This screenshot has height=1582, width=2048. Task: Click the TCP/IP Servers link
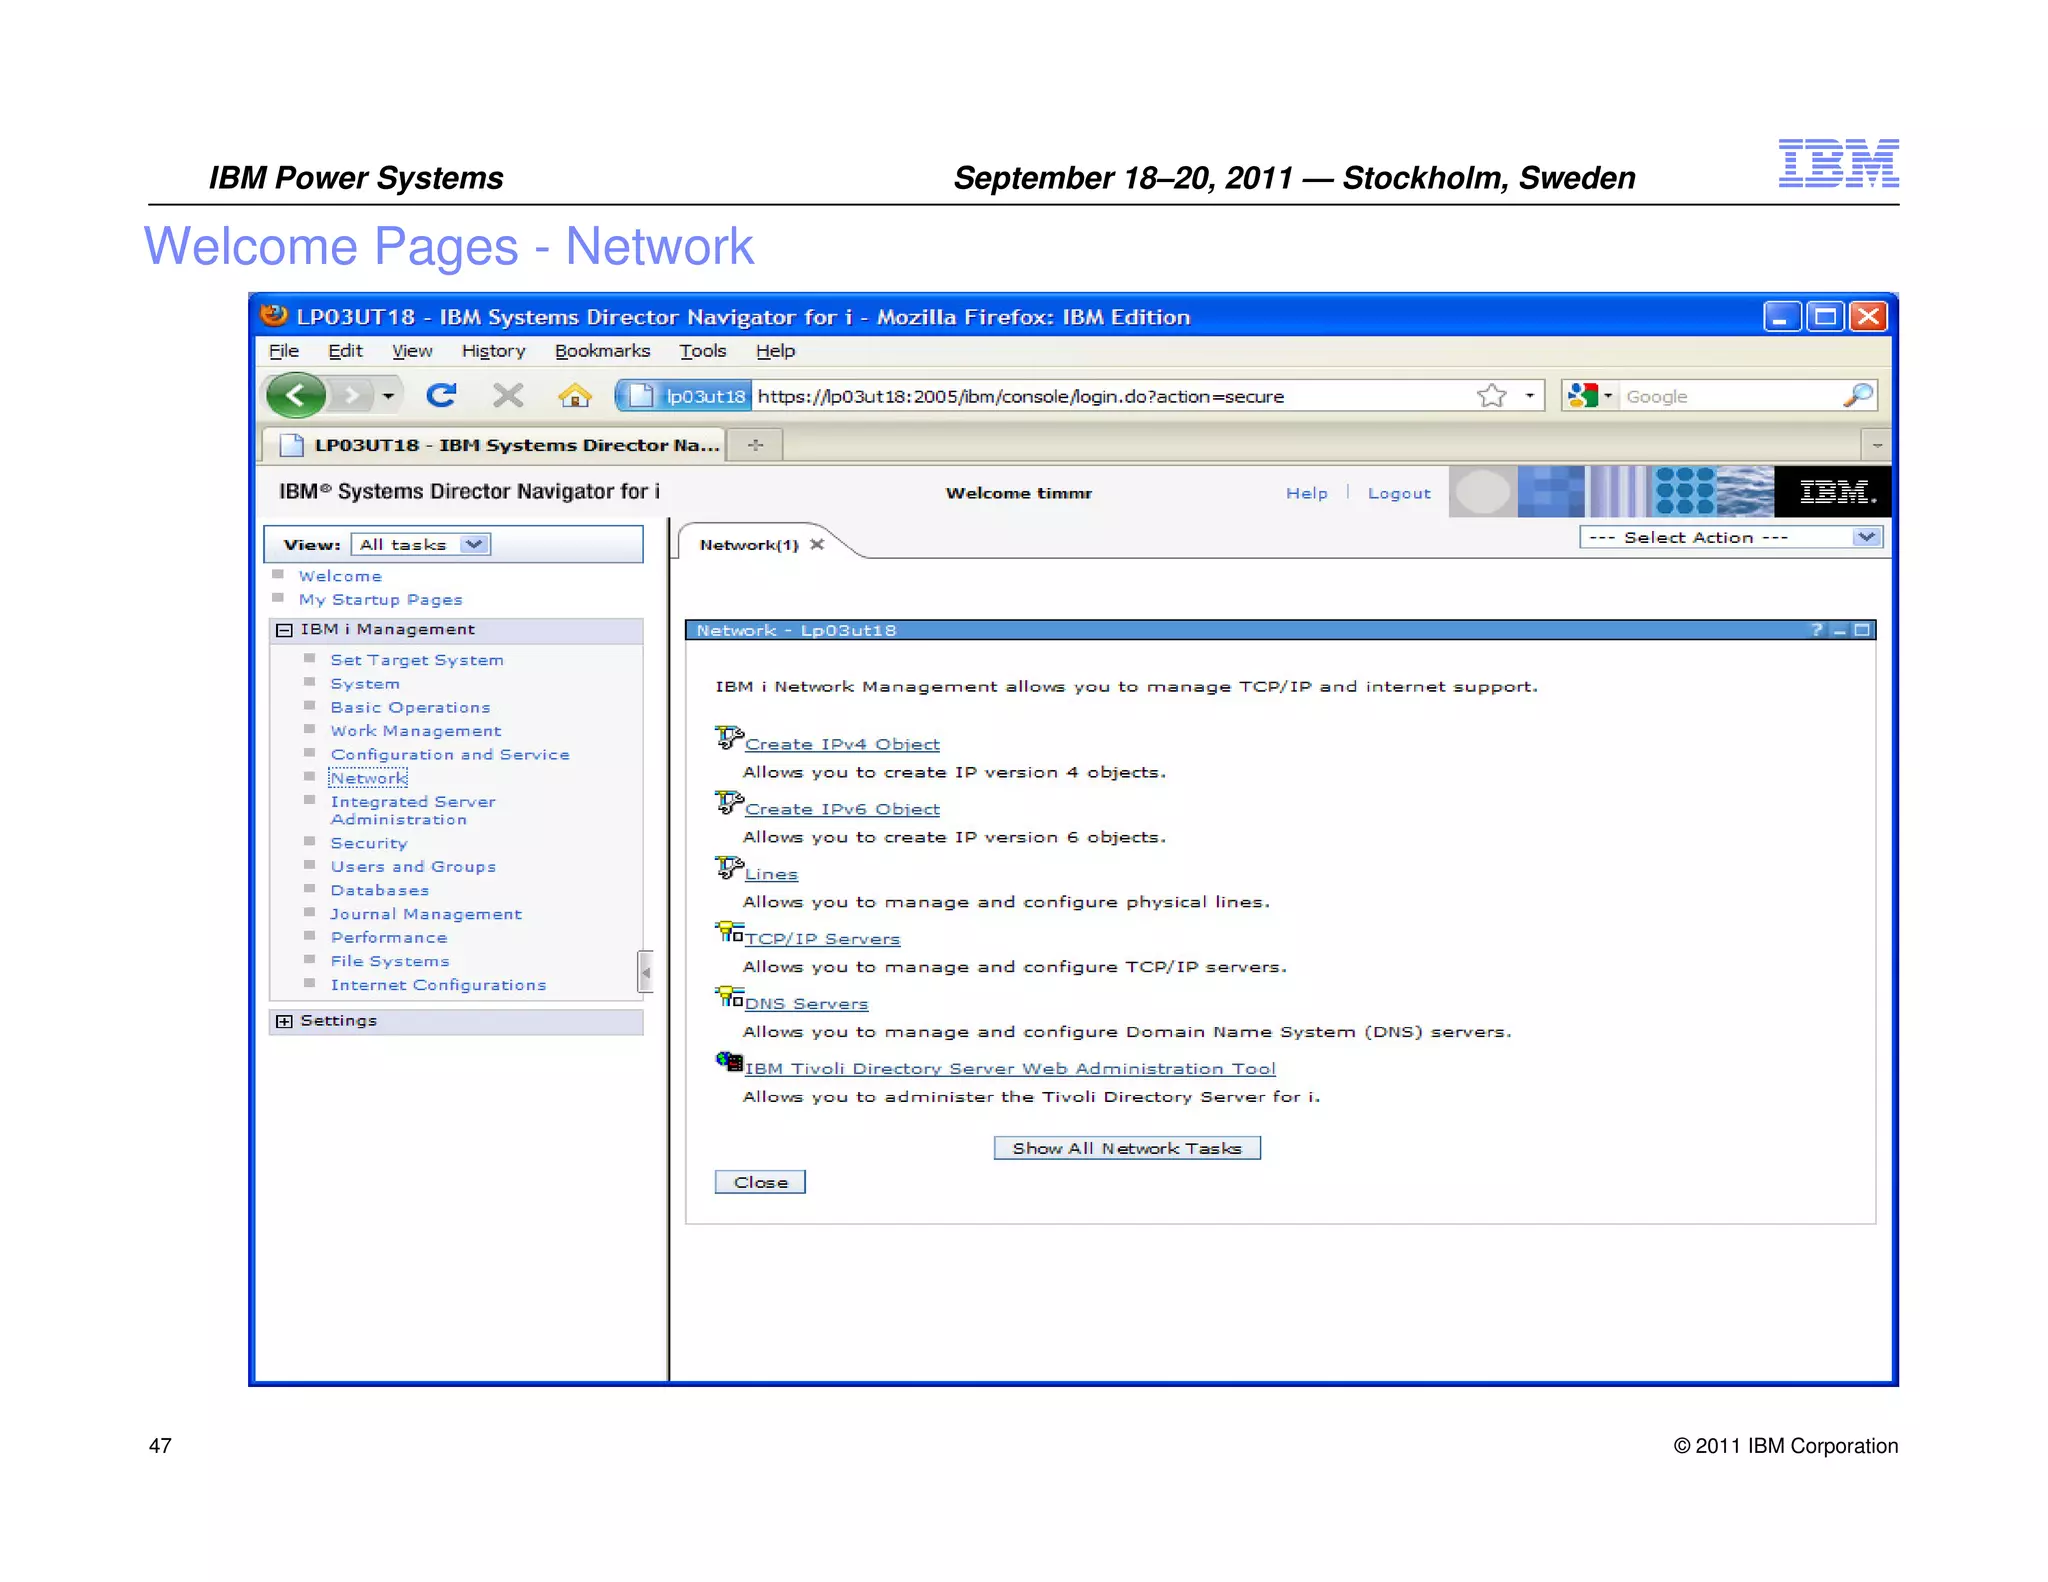(x=822, y=939)
